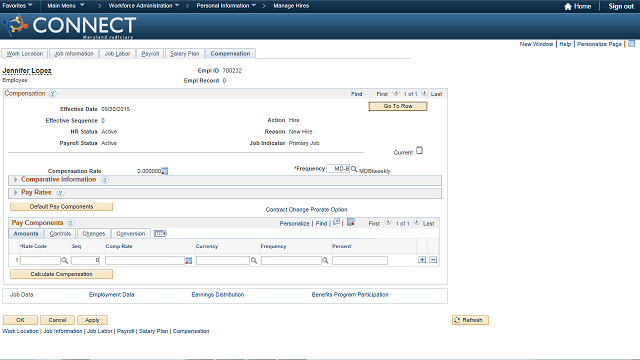Open Employment Data link
The height and width of the screenshot is (360, 640).
[x=111, y=295]
